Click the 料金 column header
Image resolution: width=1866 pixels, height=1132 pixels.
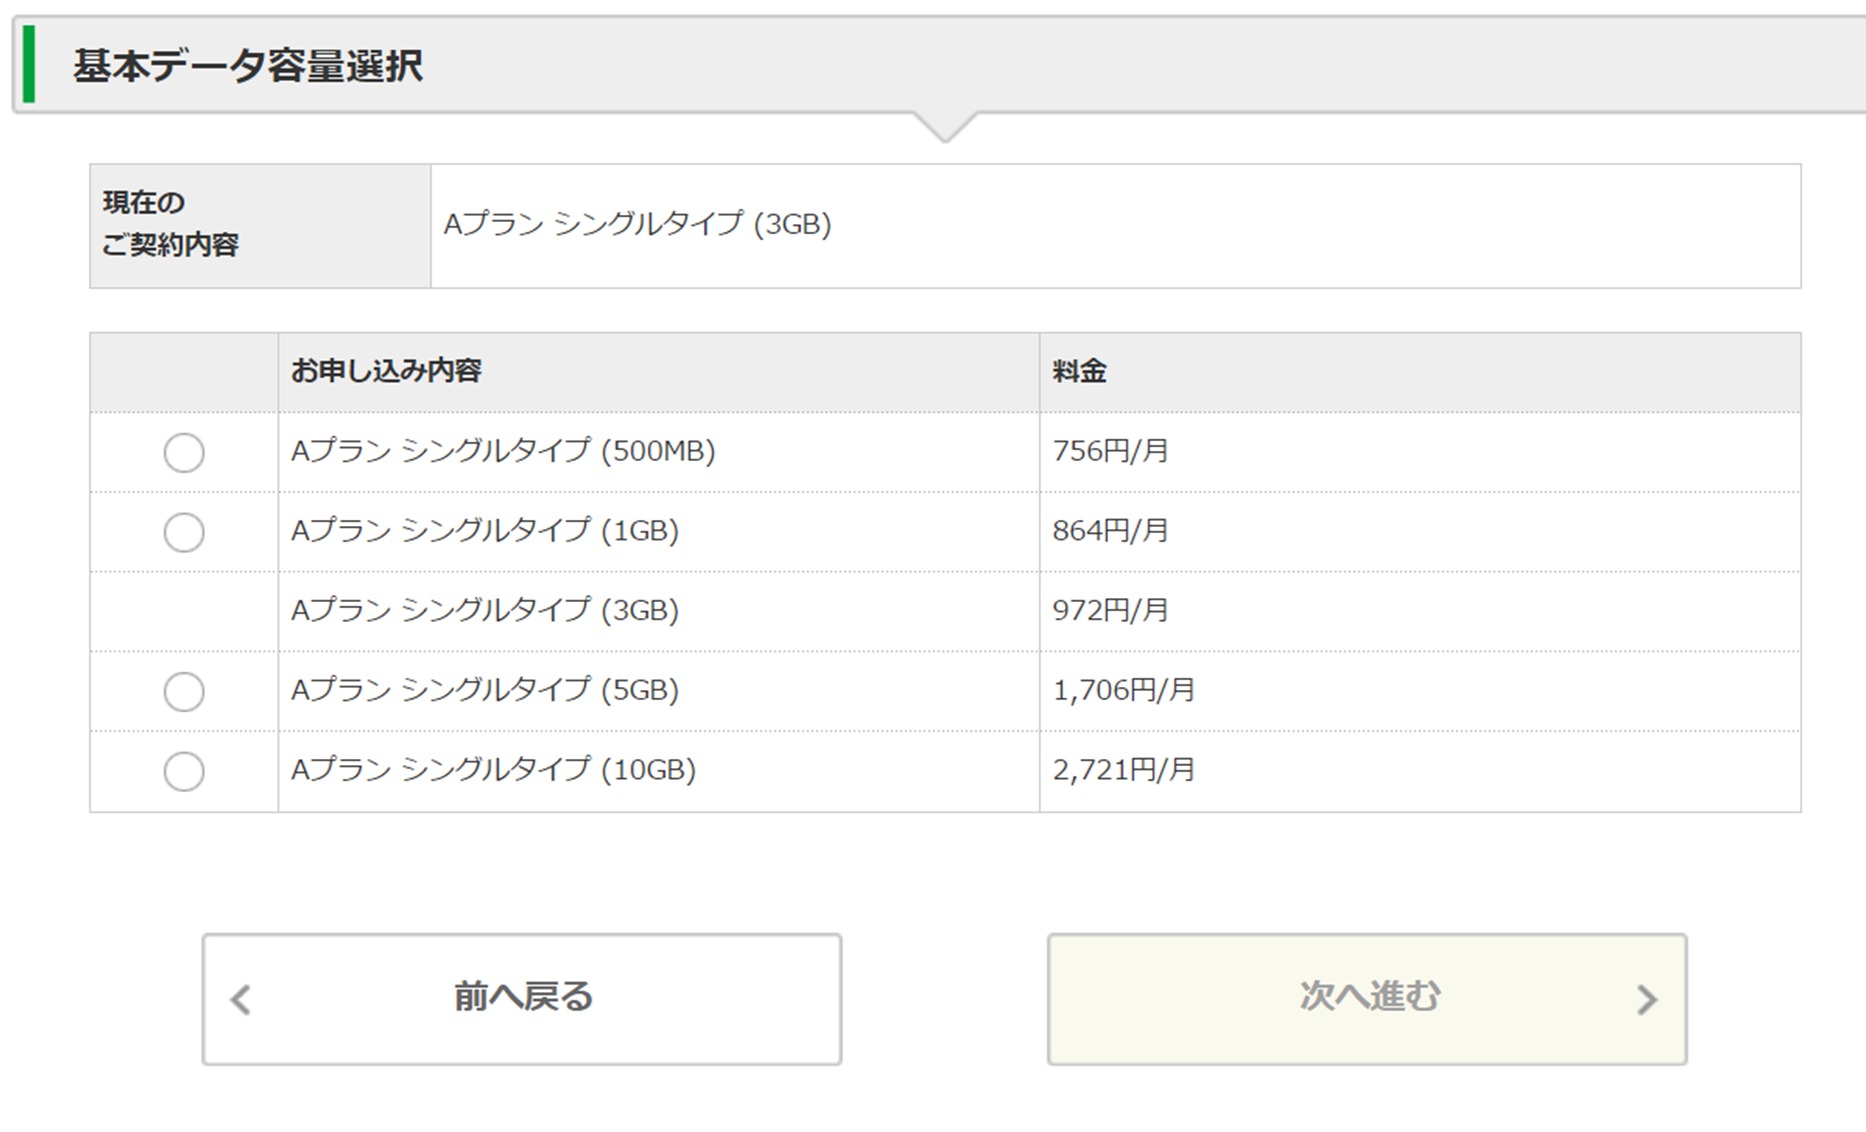[x=1079, y=372]
